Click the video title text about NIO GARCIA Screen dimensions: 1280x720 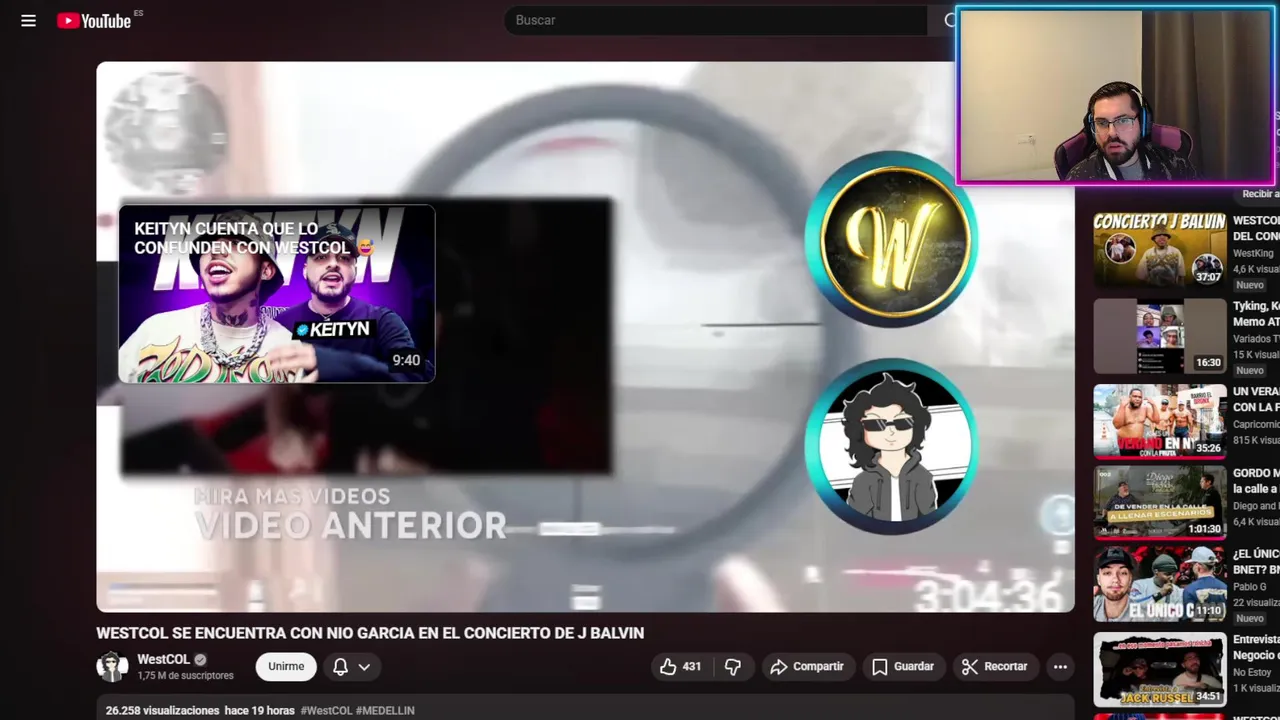pyautogui.click(x=370, y=633)
